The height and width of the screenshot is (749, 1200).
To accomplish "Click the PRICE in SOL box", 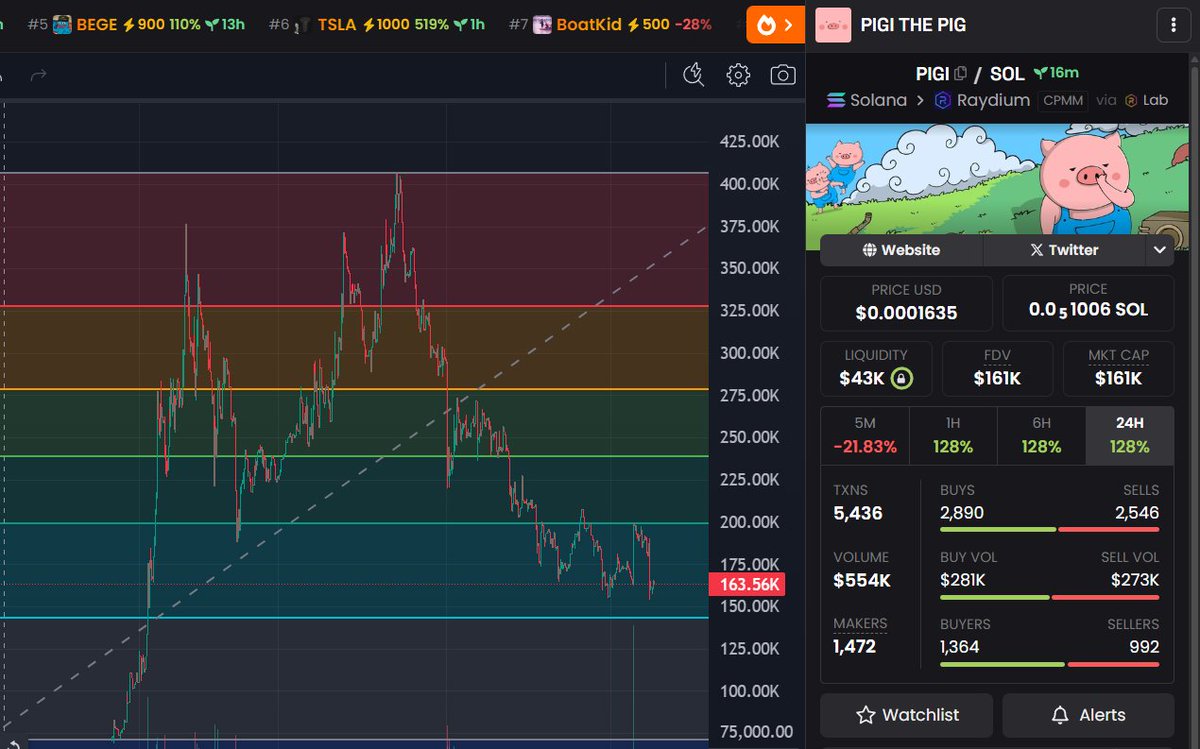I will pos(1088,303).
